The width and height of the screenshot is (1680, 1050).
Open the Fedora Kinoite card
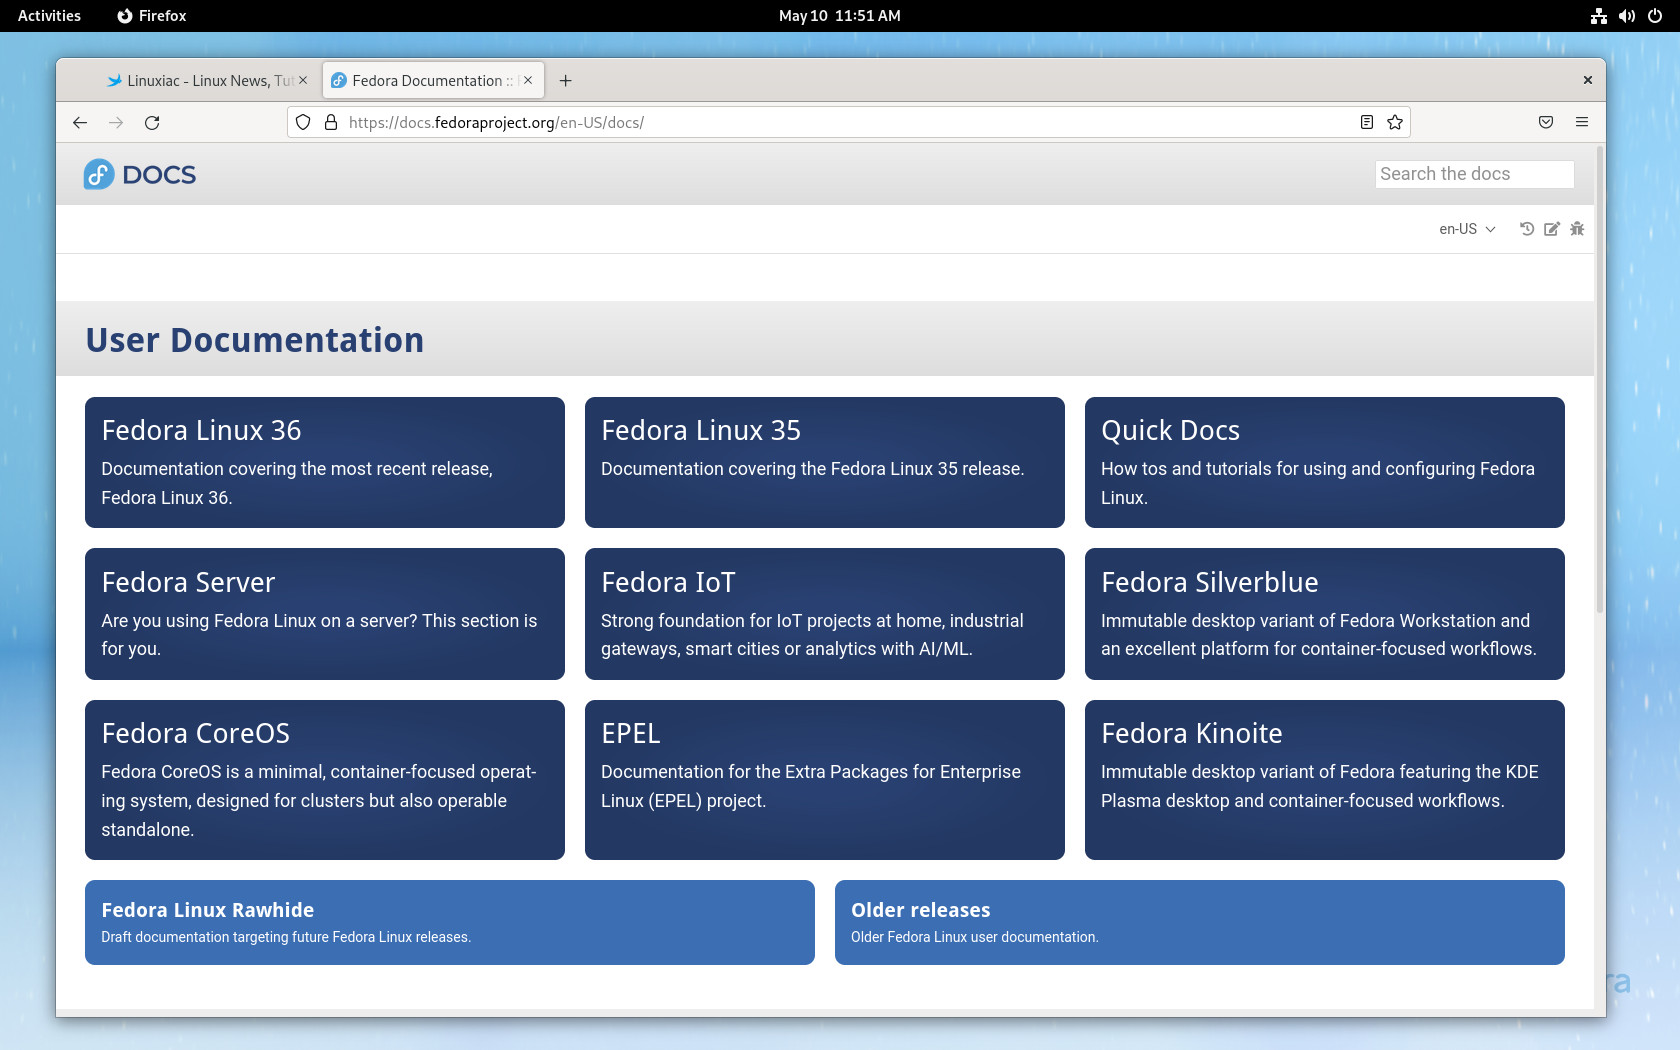[1325, 780]
